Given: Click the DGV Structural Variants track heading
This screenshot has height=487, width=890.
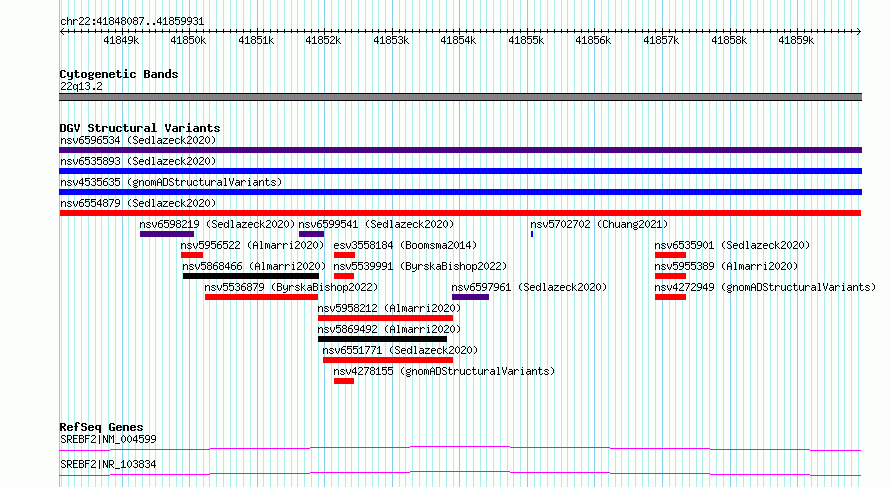Looking at the screenshot, I should pos(140,128).
